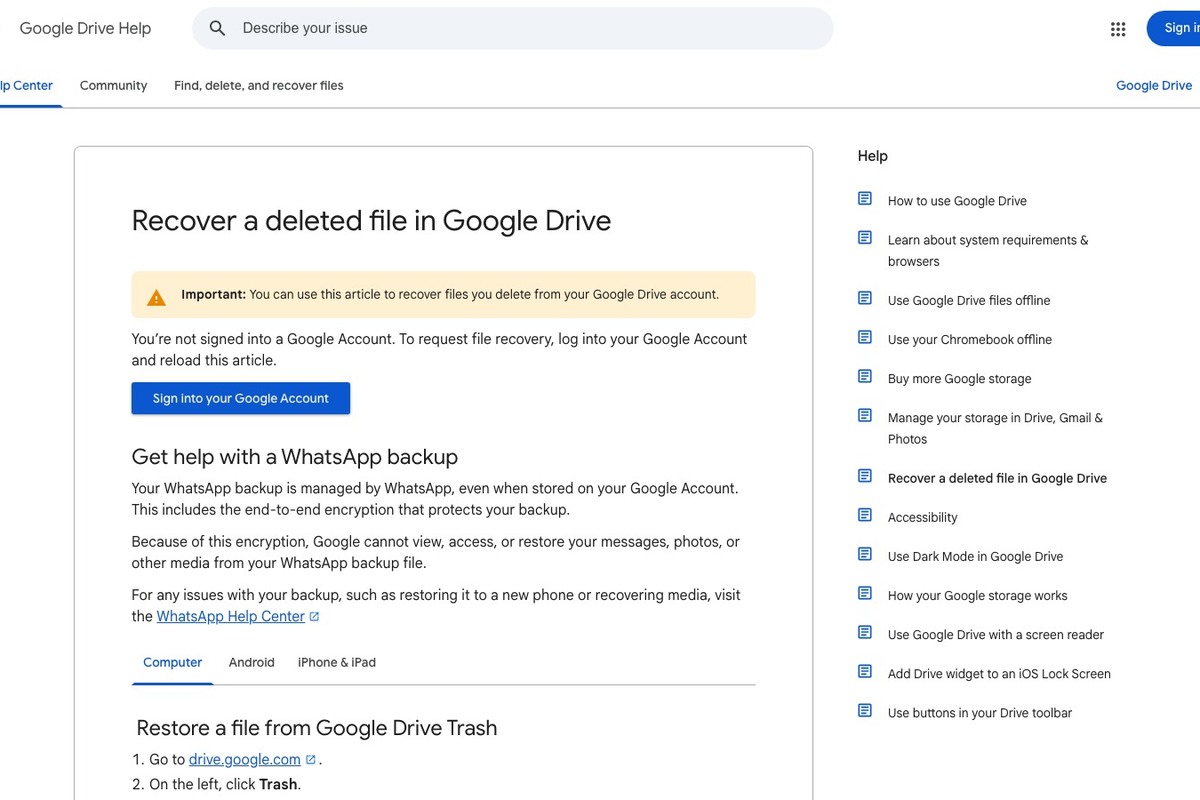The width and height of the screenshot is (1200, 800).
Task: Open Use buttons in your Drive toolbar article
Action: point(980,712)
